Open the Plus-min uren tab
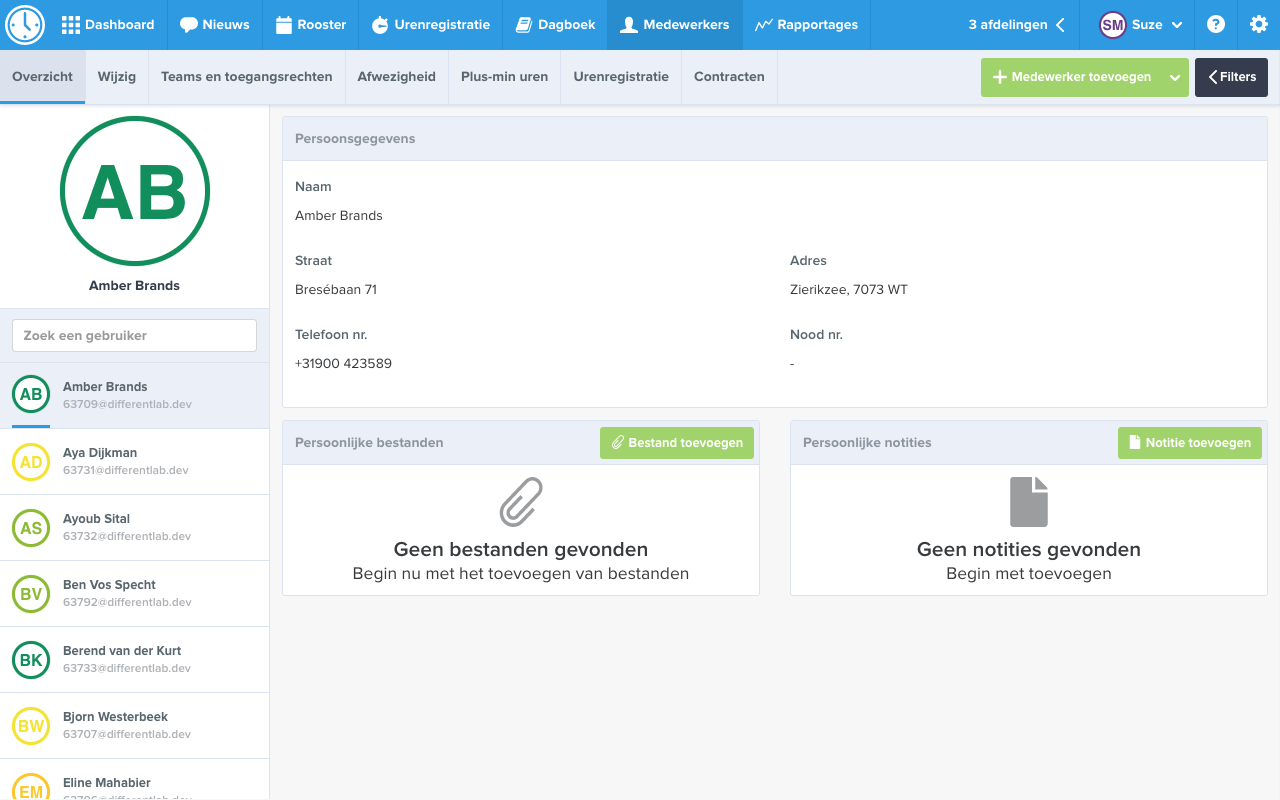The image size is (1280, 800). pyautogui.click(x=505, y=77)
